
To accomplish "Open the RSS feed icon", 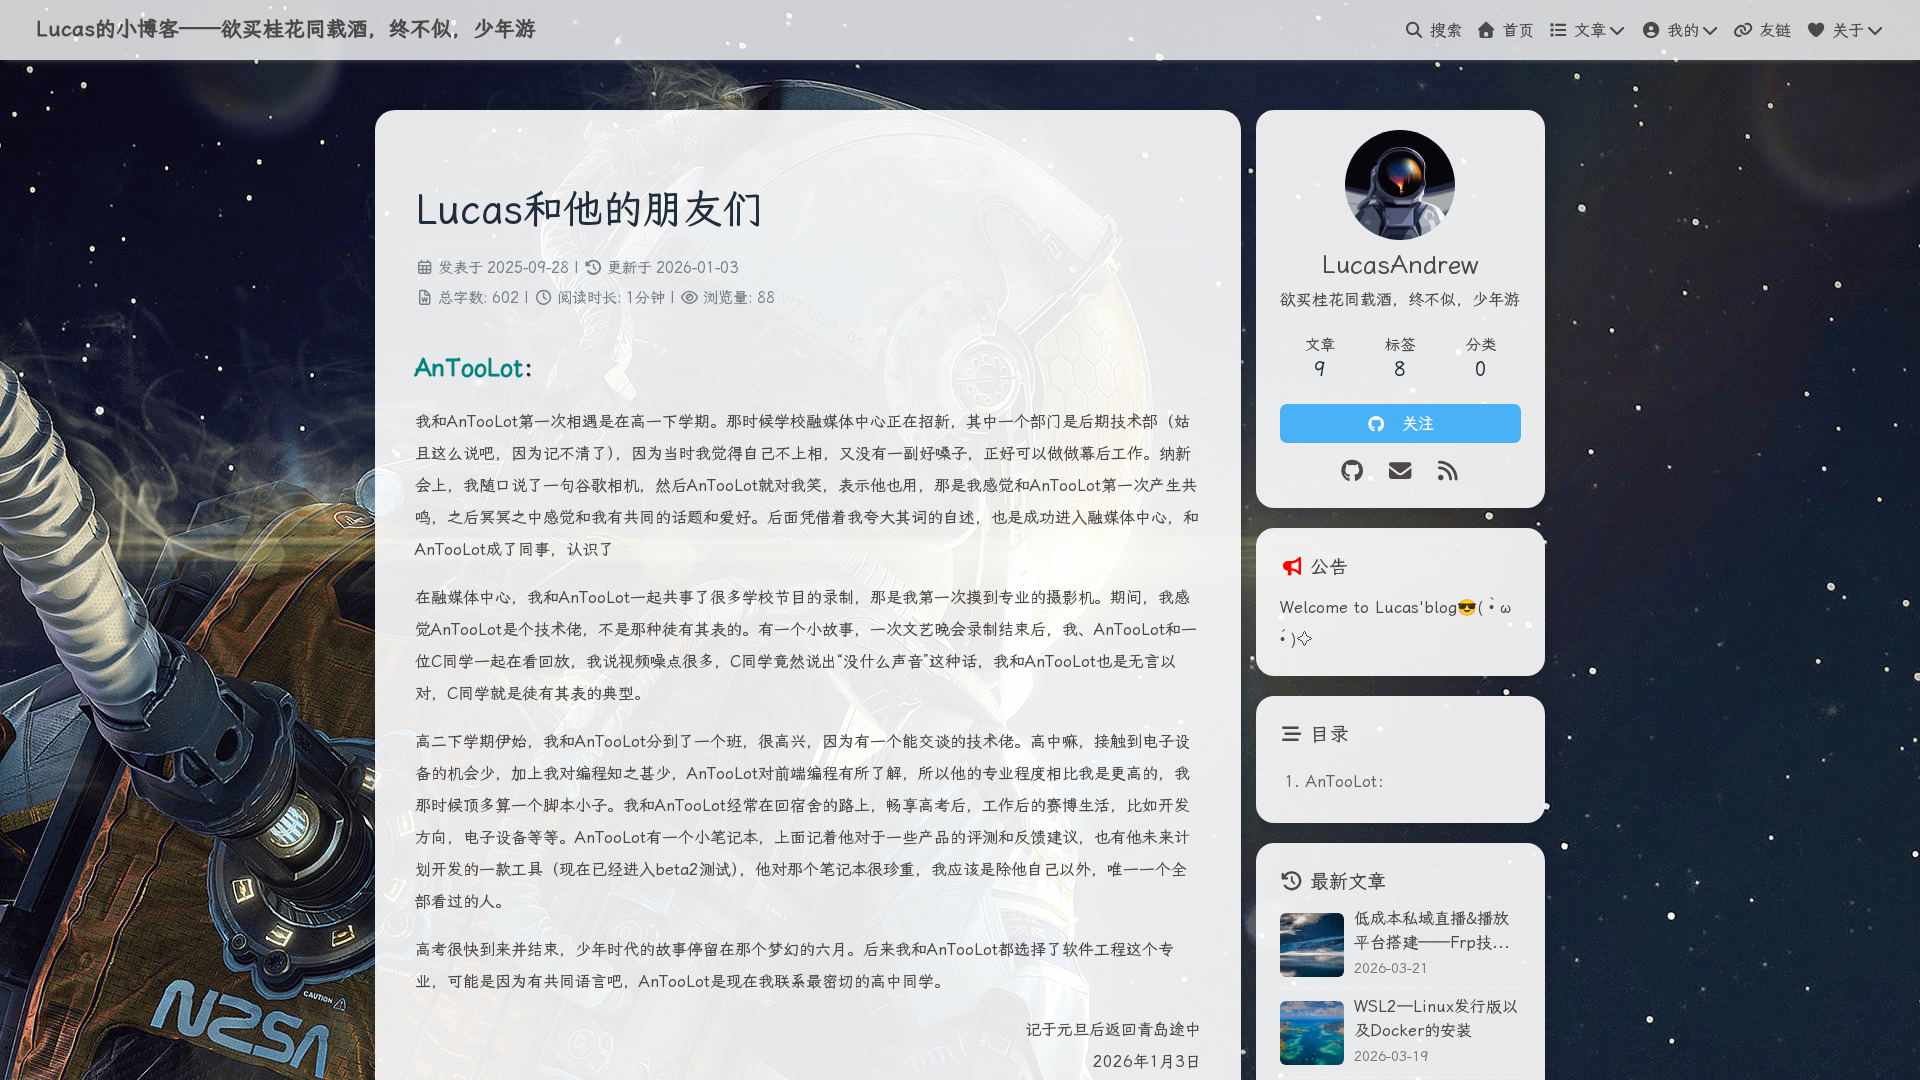I will [x=1447, y=470].
